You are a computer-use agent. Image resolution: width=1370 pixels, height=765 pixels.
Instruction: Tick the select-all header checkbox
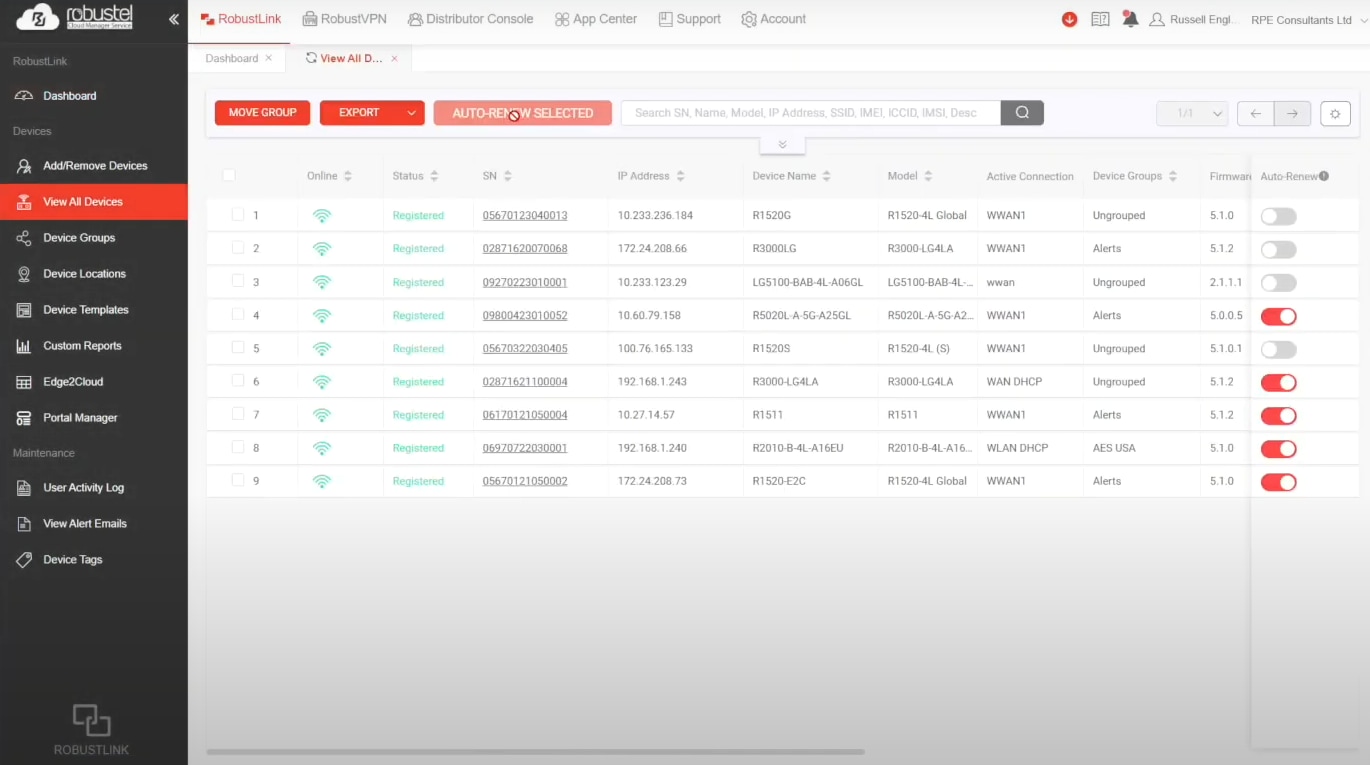229,175
